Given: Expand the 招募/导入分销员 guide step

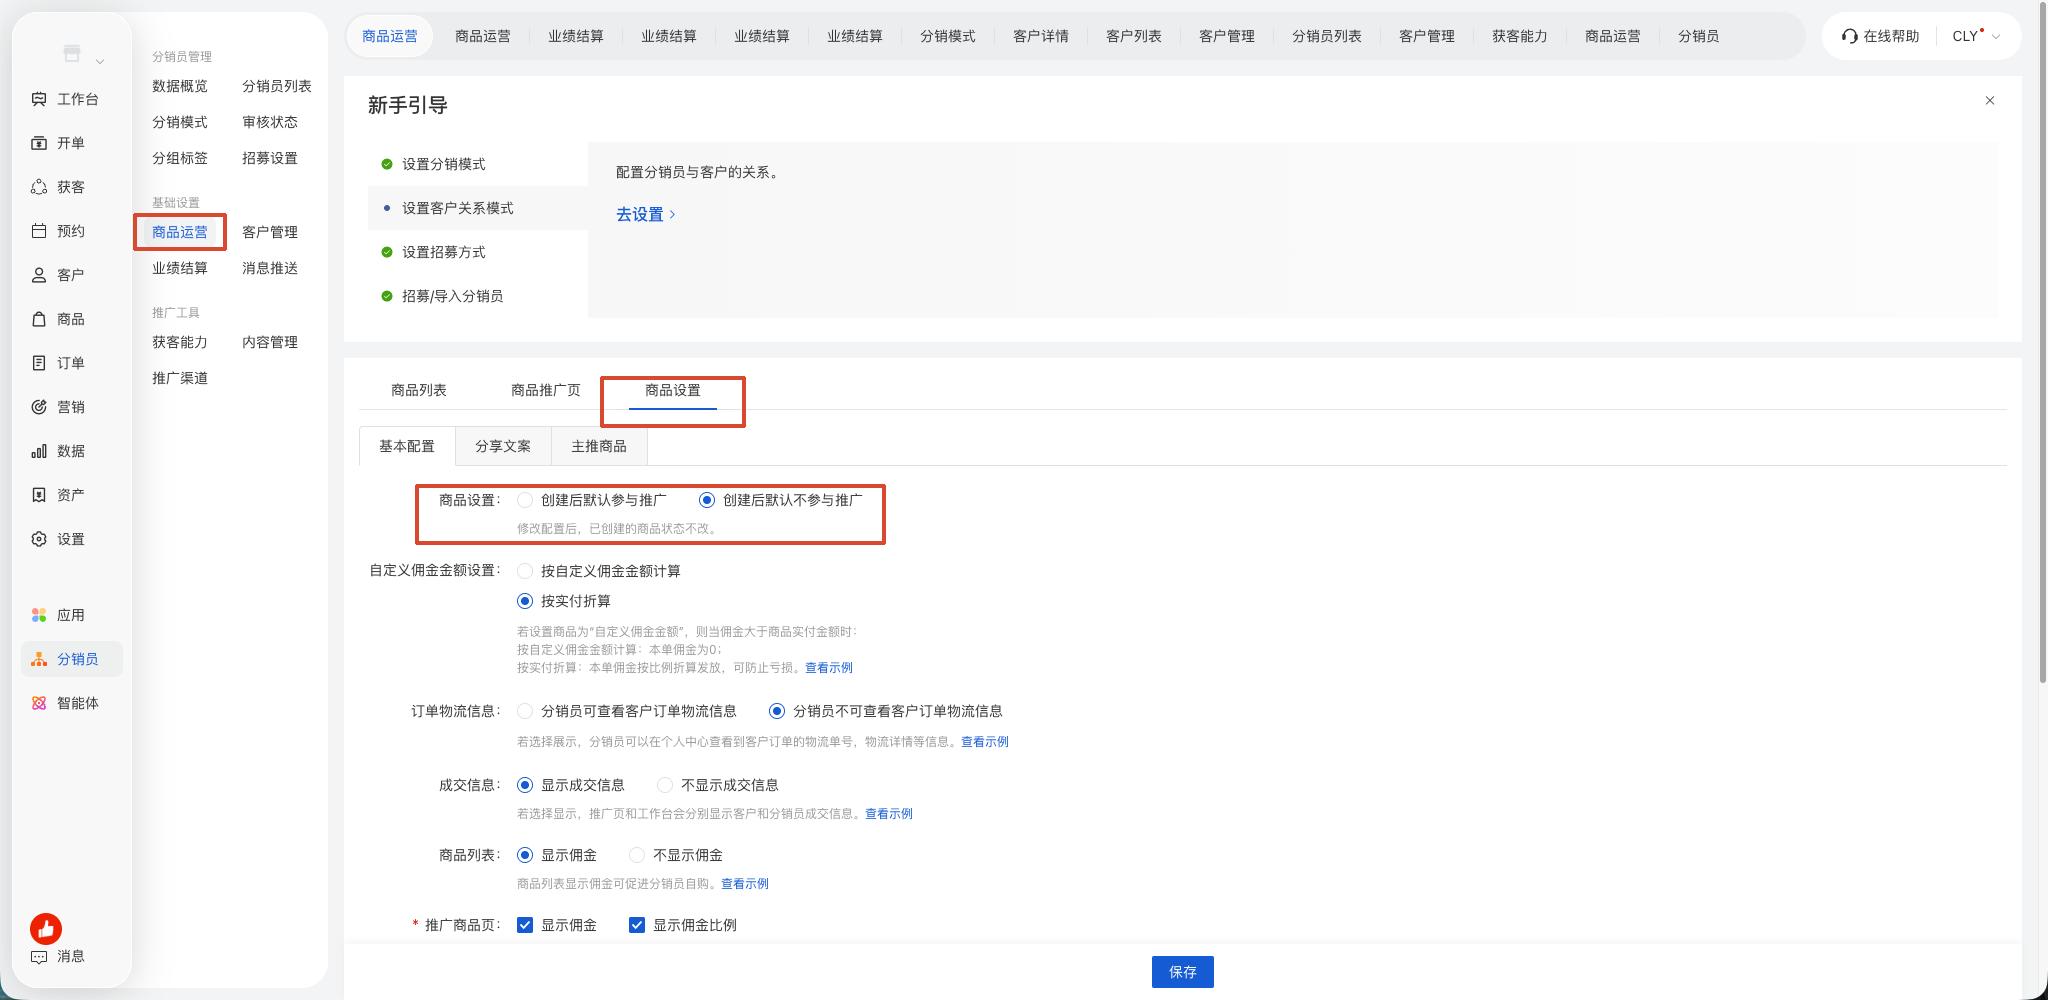Looking at the screenshot, I should tap(478, 296).
